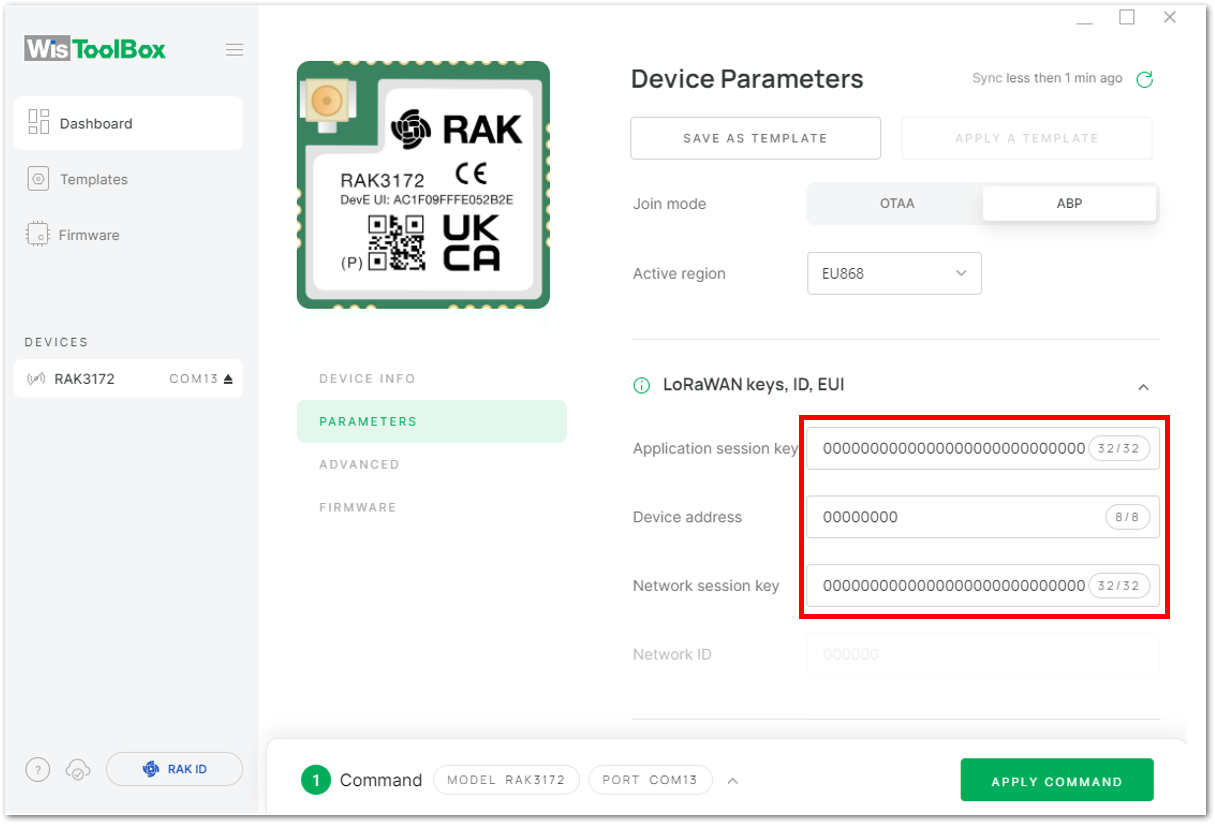Open the Firmware page in sidebar
Image resolution: width=1215 pixels, height=824 pixels.
pyautogui.click(x=128, y=235)
